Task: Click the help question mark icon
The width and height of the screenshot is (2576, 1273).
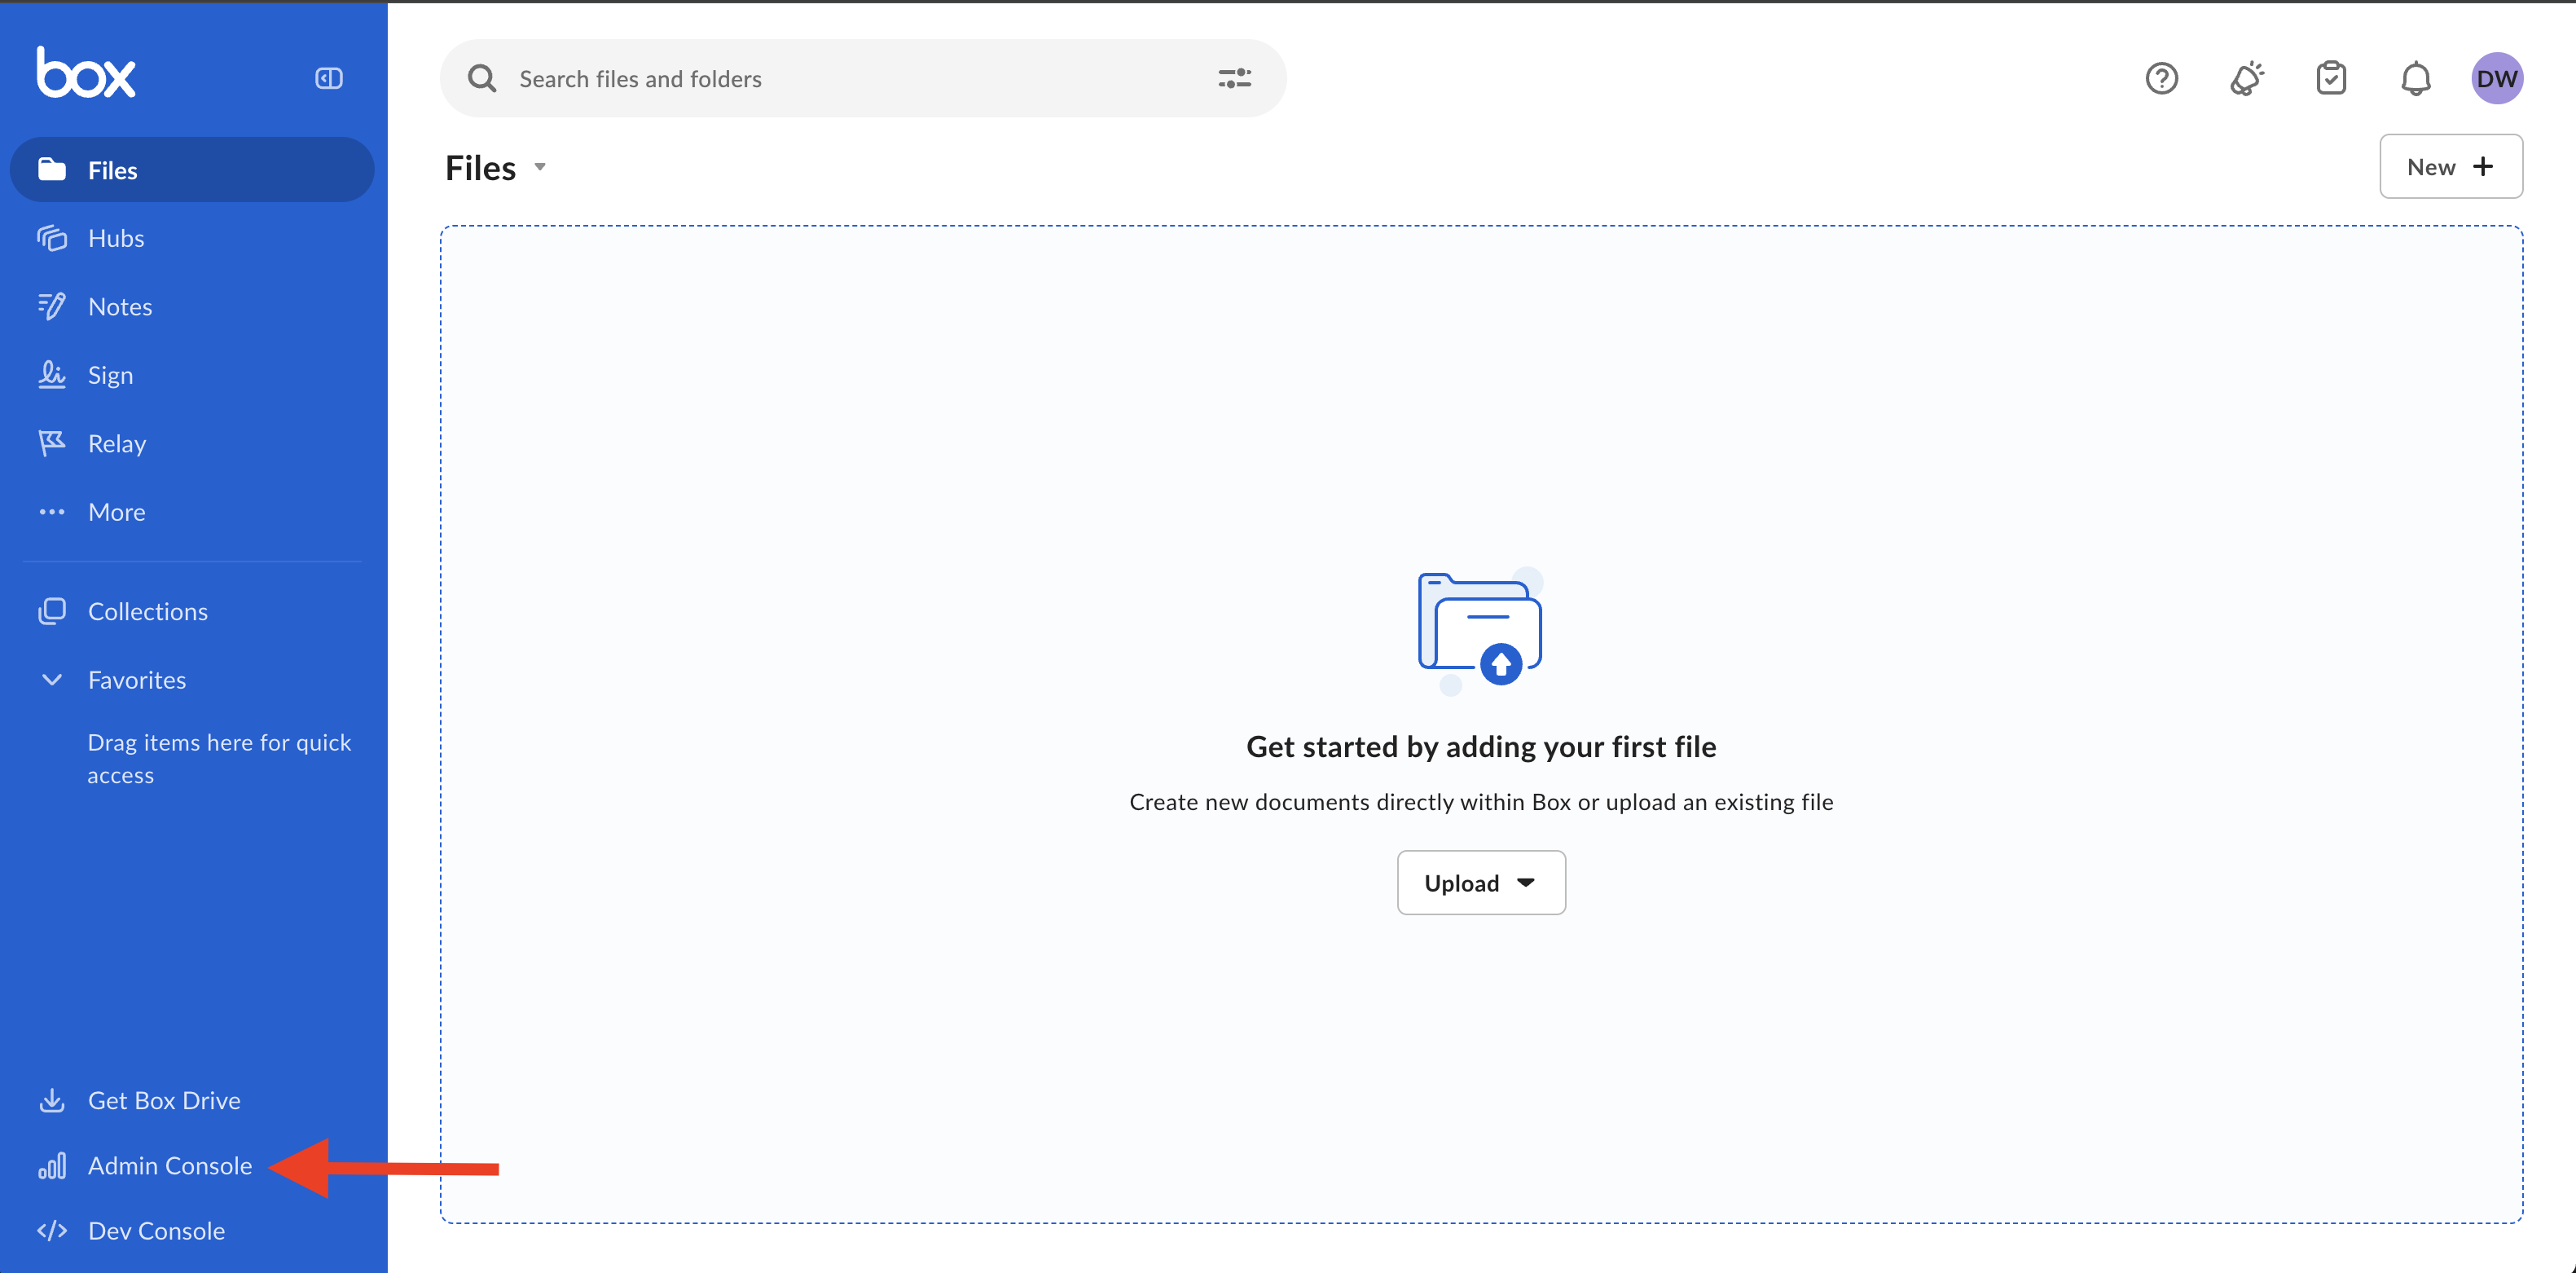Action: coord(2161,78)
